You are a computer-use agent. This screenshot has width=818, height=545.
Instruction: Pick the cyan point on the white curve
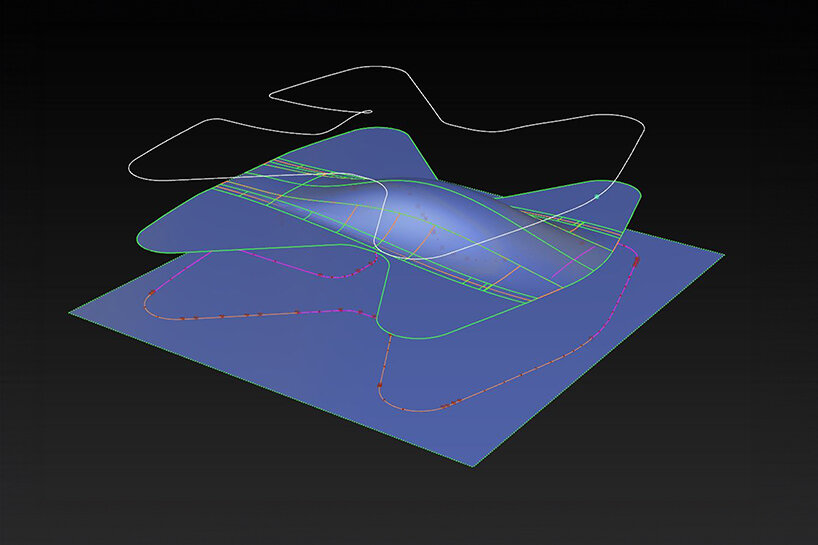(597, 197)
